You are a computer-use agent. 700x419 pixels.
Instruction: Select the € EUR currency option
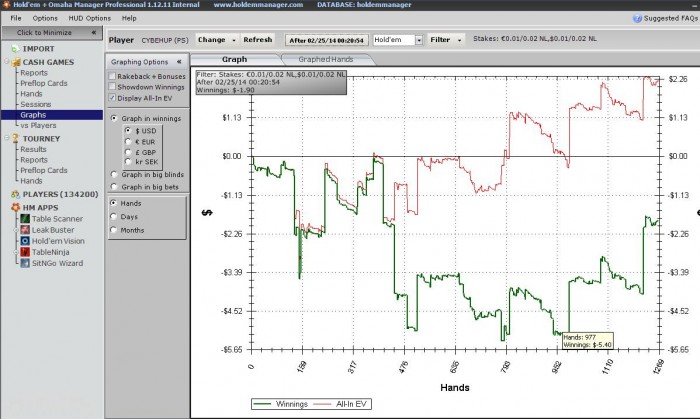[x=128, y=141]
